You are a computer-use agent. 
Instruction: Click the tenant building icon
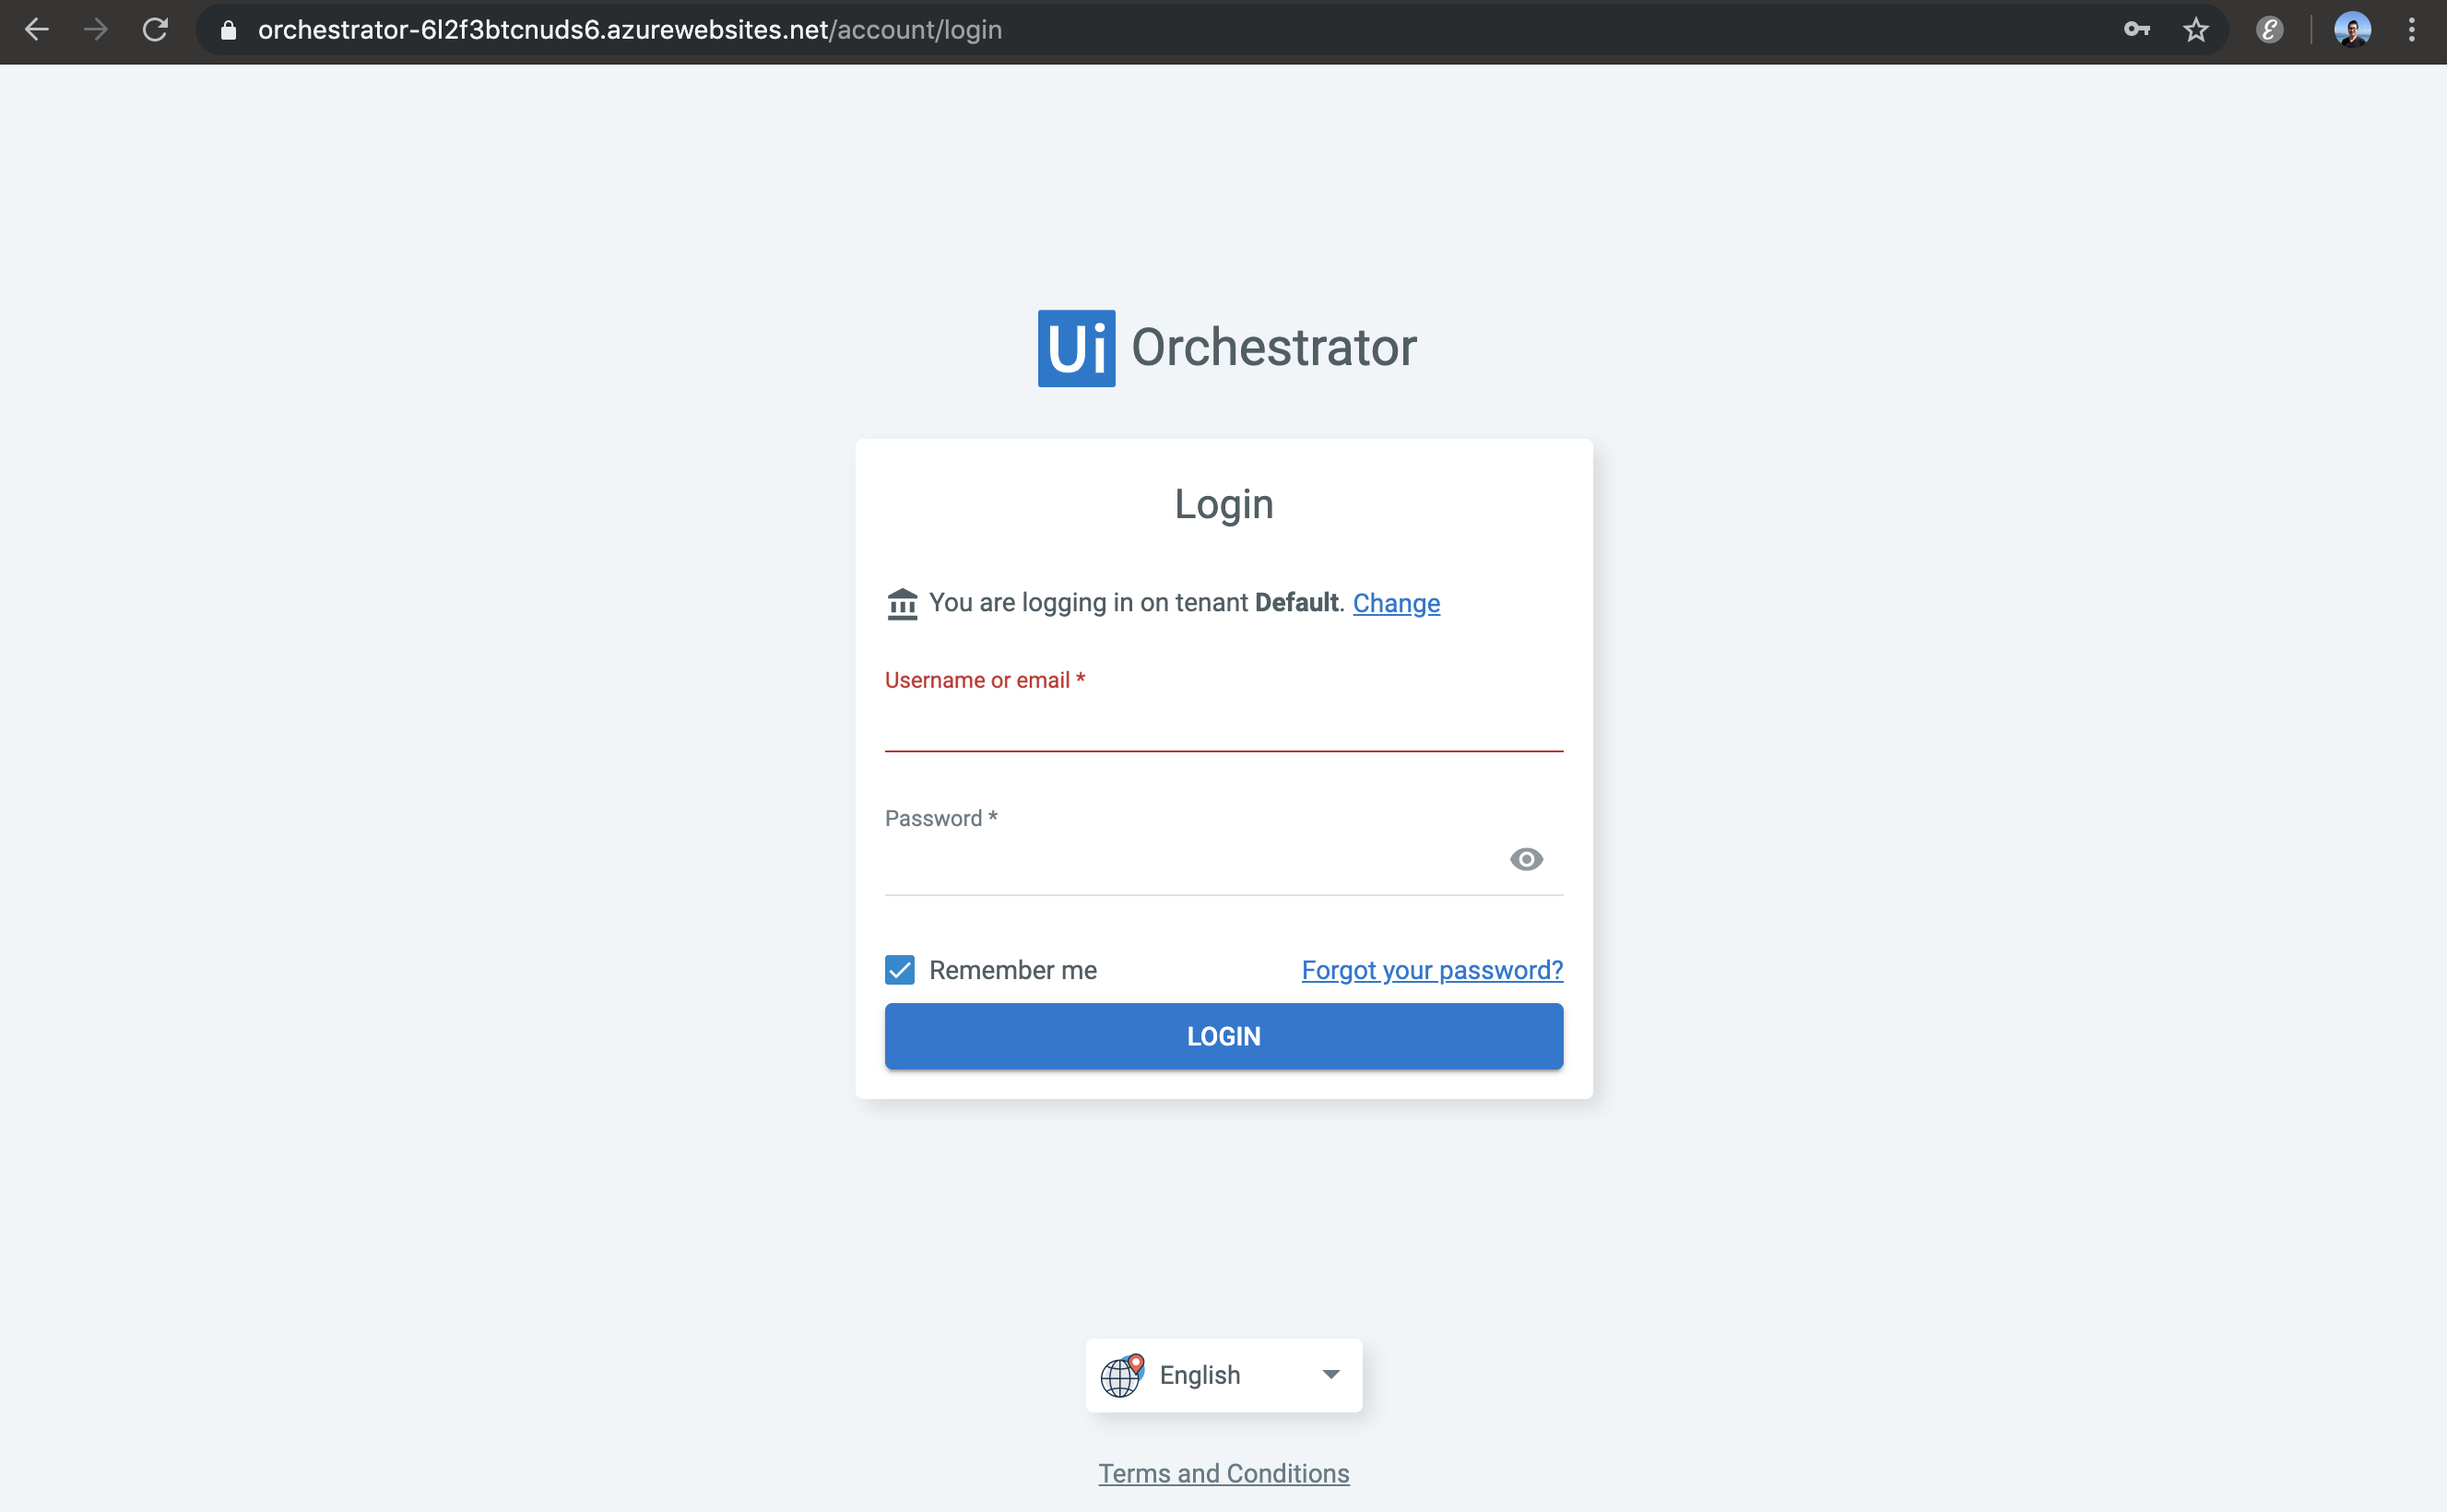point(902,604)
